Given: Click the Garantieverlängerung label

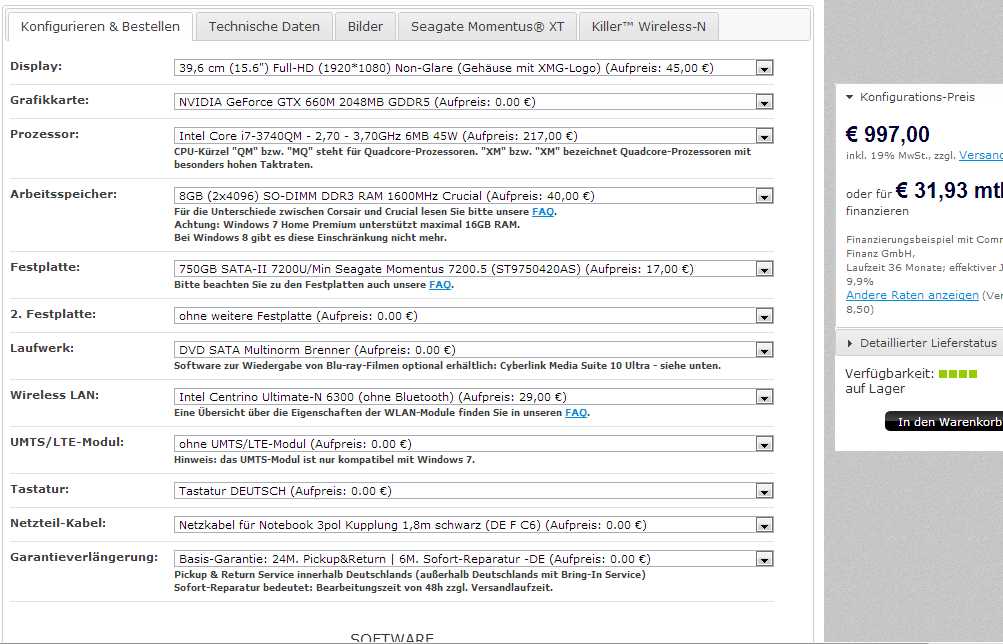Looking at the screenshot, I should (x=84, y=557).
